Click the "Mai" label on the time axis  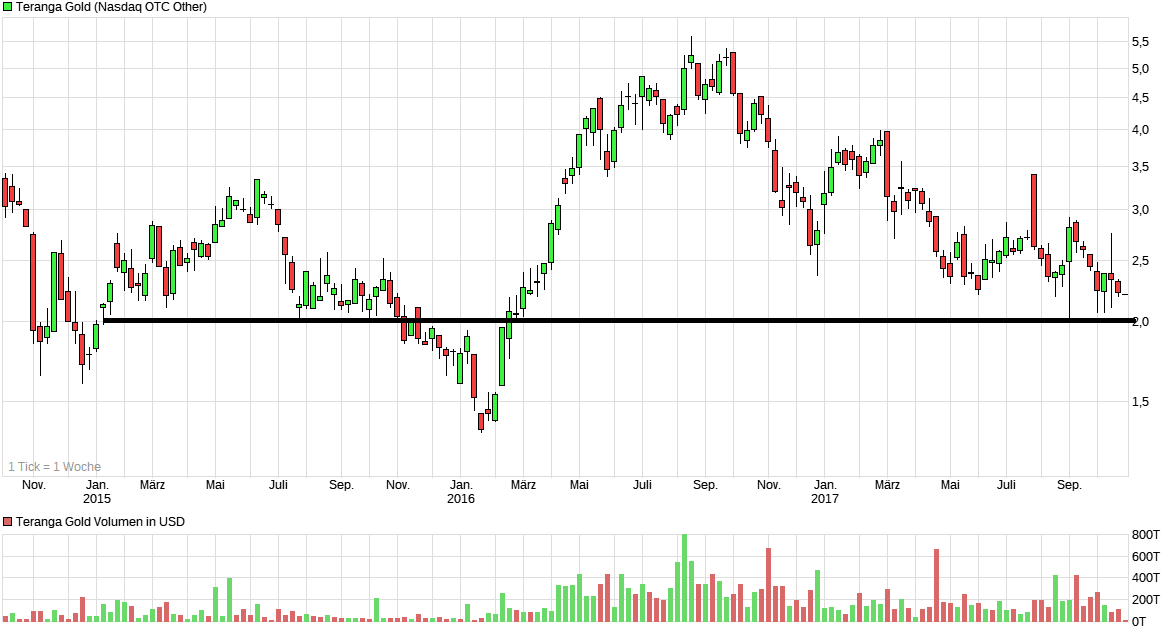[x=216, y=483]
